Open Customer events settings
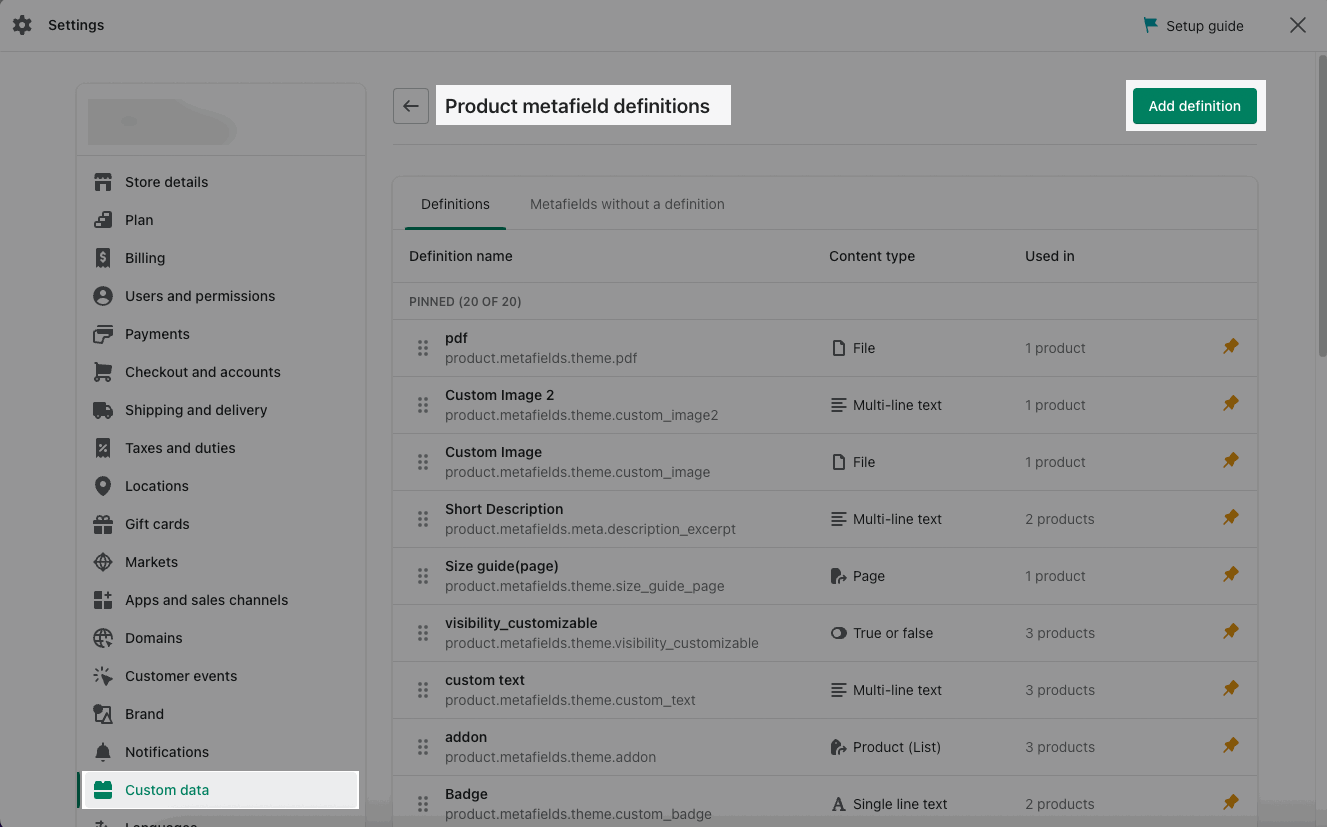Viewport: 1327px width, 827px height. click(x=221, y=676)
